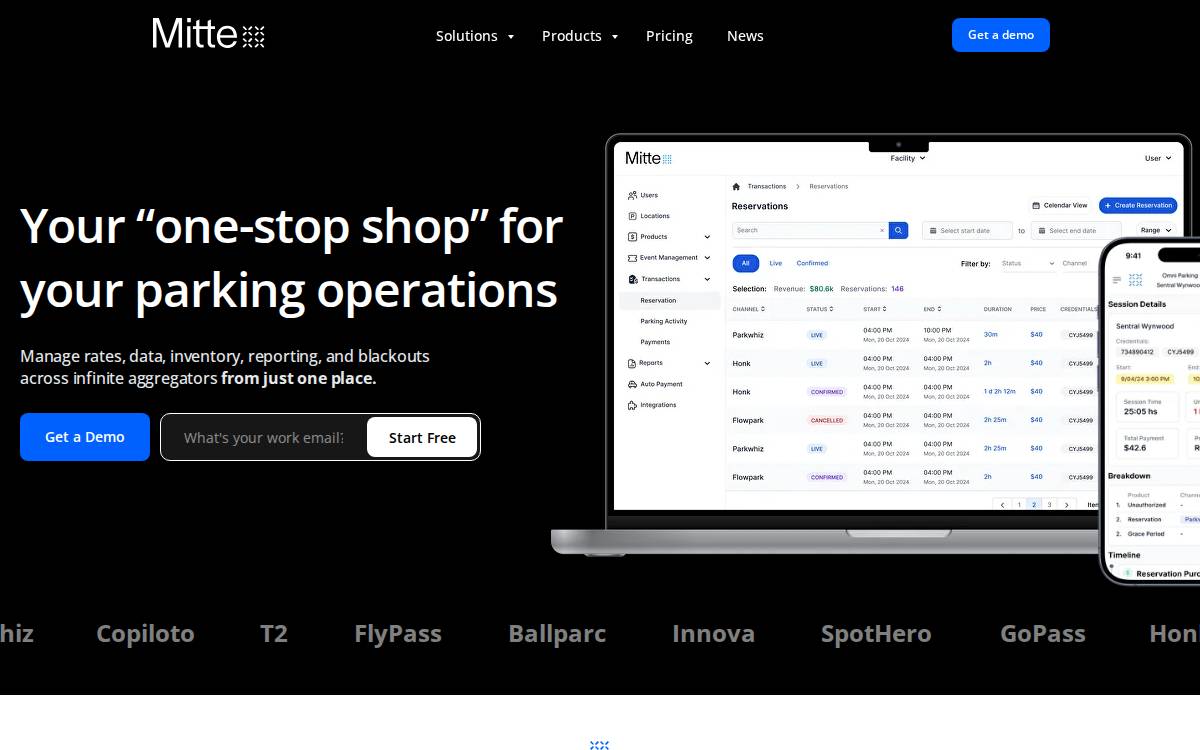Click the Reports document icon in the sidebar

633,363
